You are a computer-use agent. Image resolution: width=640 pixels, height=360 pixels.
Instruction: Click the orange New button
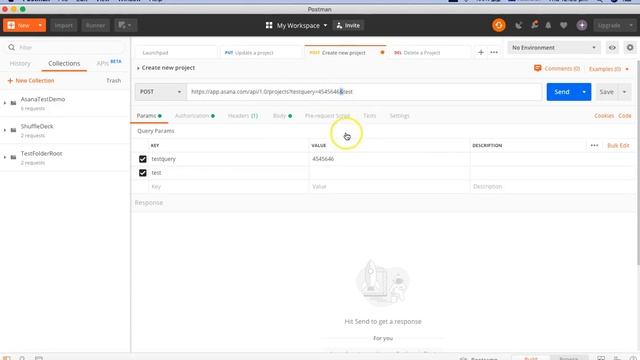click(x=19, y=25)
